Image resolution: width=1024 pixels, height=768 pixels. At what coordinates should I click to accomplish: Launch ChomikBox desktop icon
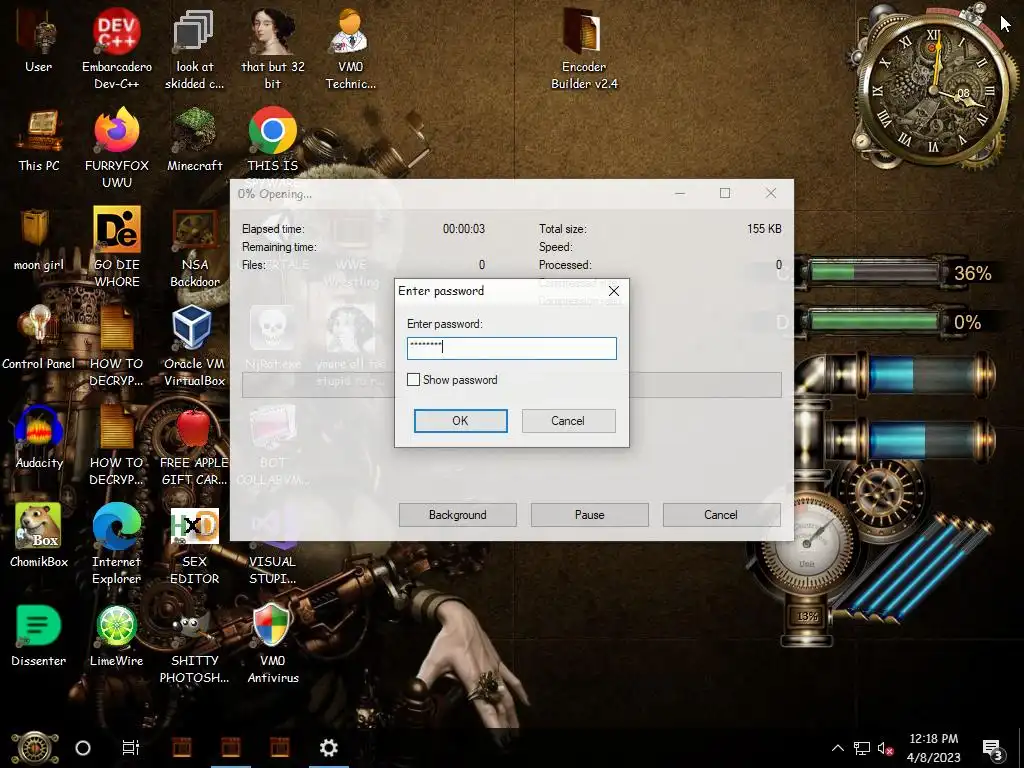click(39, 536)
